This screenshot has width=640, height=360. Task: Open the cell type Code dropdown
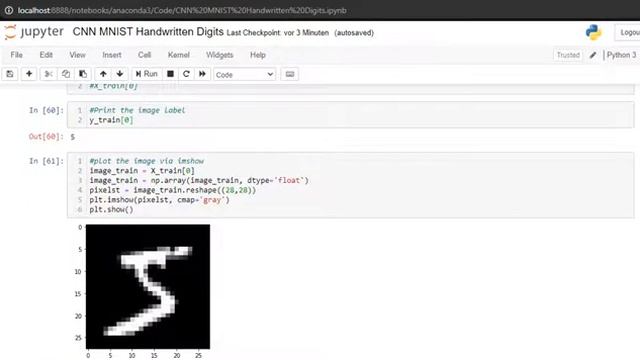tap(244, 75)
